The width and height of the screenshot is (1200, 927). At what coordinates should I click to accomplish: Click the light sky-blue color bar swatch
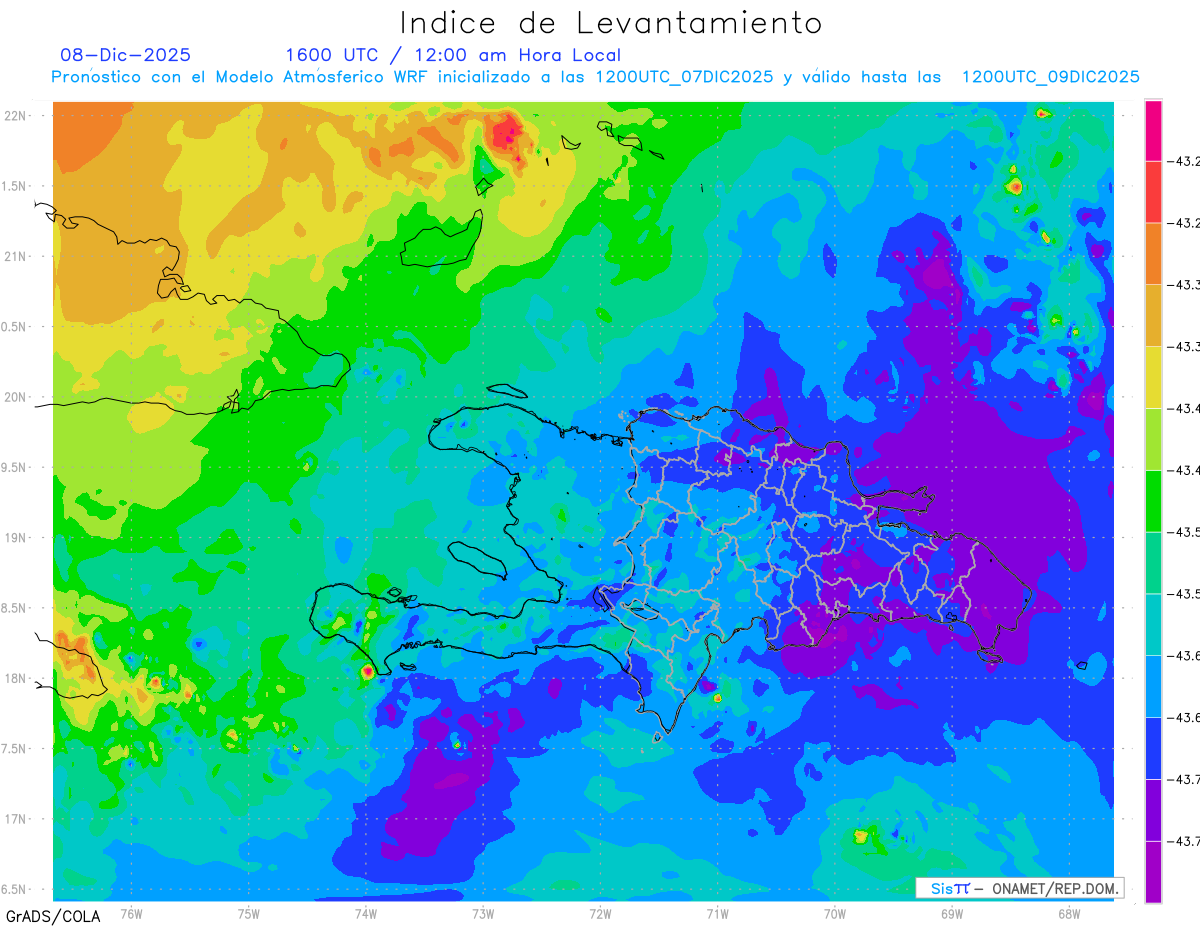pos(1153,687)
